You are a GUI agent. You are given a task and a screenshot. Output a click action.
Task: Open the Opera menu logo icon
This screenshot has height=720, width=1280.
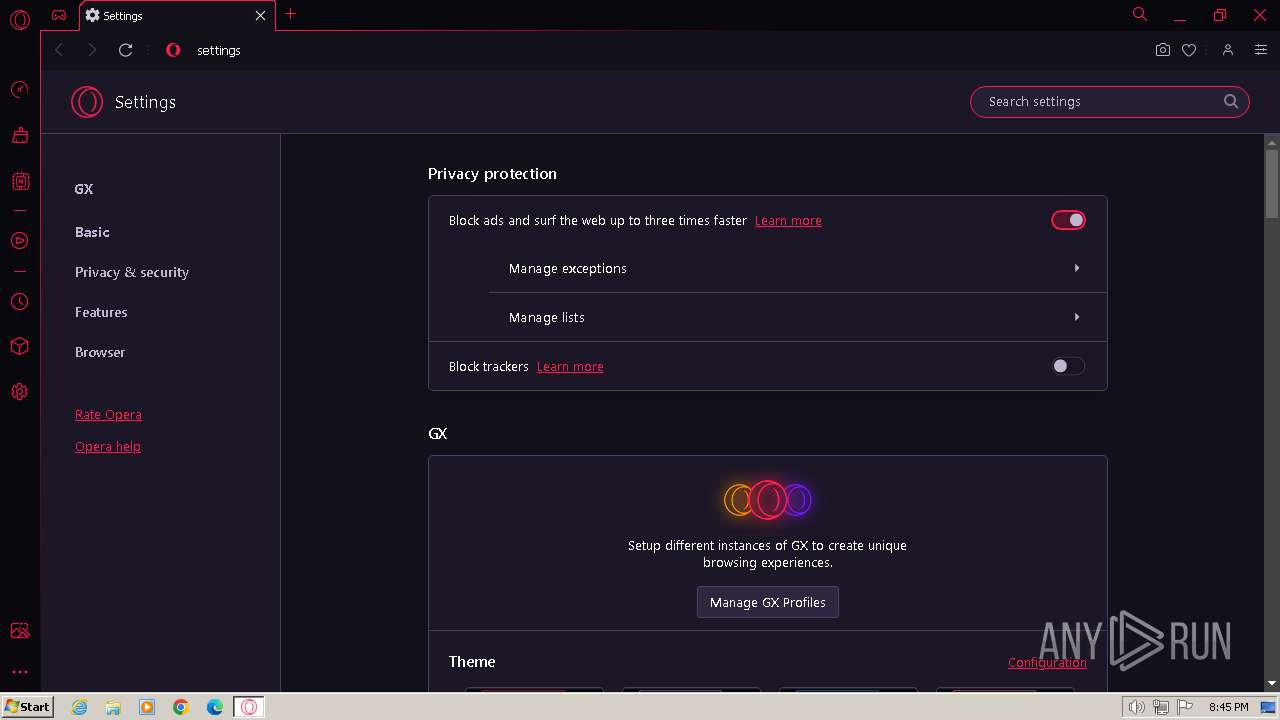tap(19, 19)
